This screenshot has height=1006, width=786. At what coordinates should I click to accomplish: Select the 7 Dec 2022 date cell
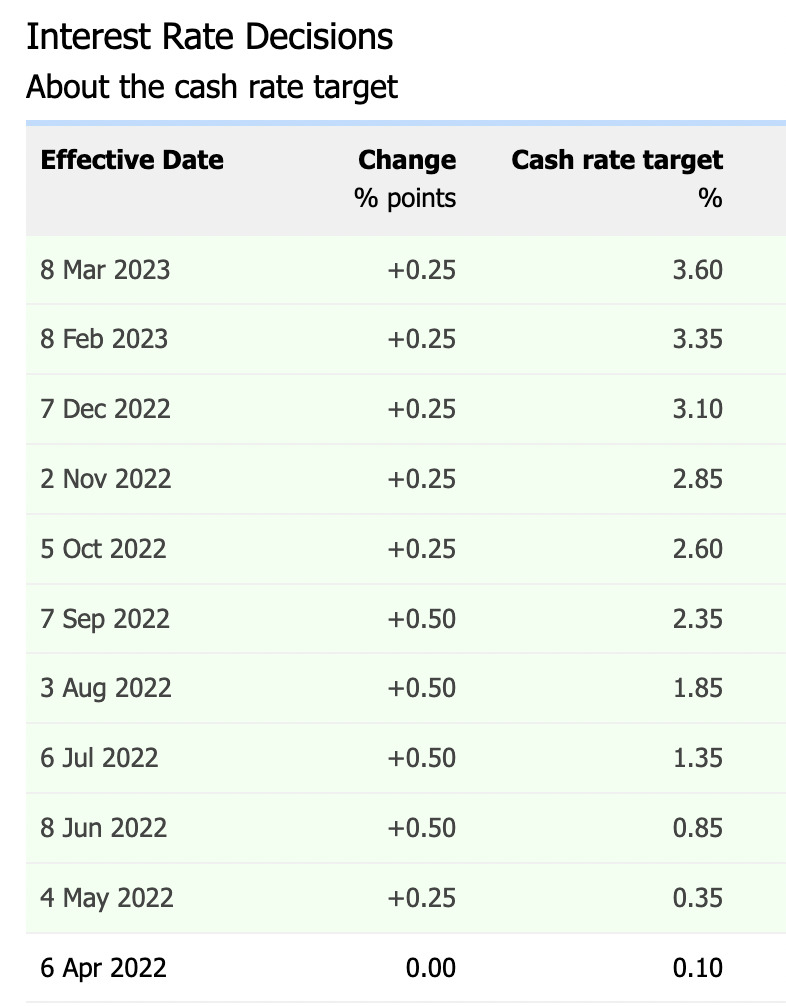point(105,409)
